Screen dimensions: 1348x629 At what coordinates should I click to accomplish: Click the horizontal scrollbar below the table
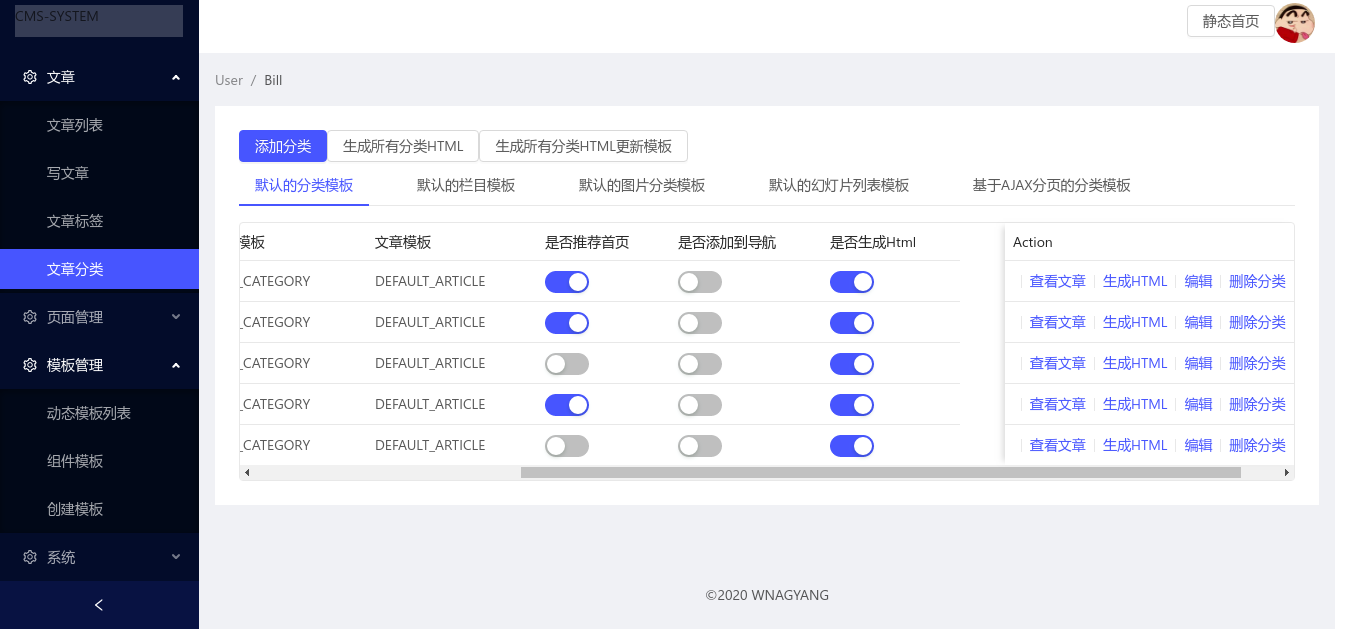(x=767, y=471)
